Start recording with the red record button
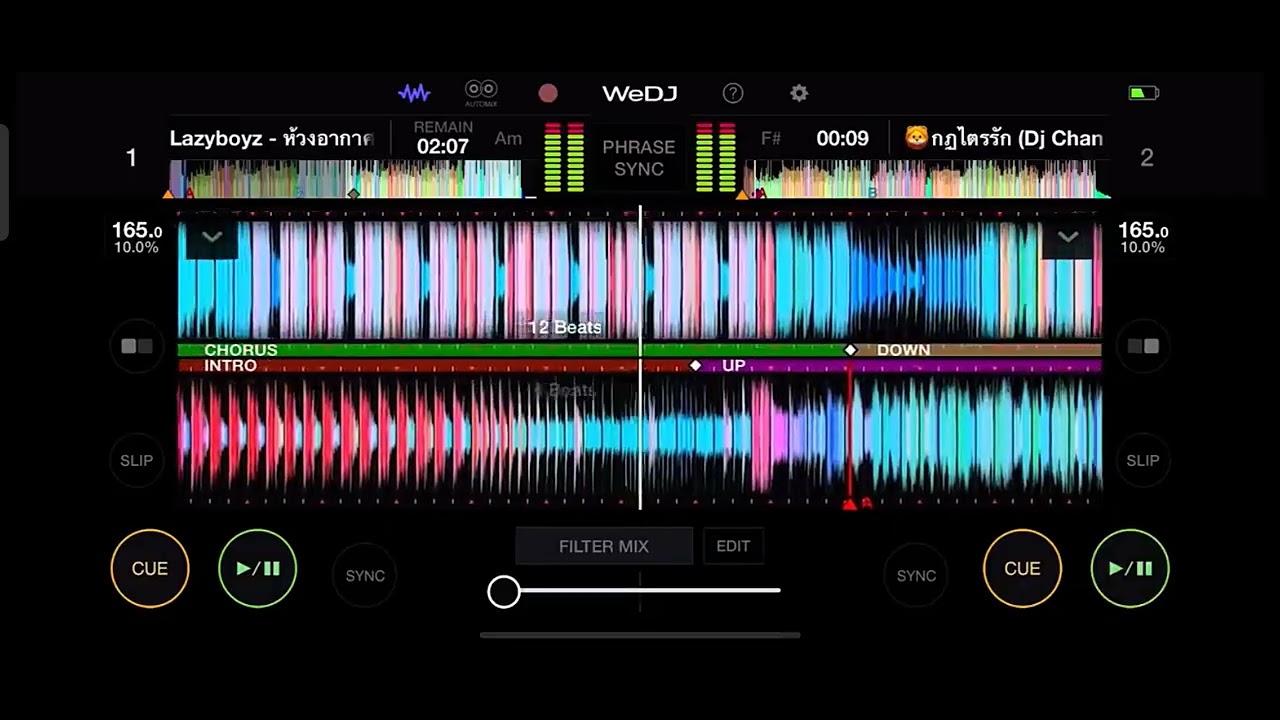This screenshot has height=720, width=1280. (548, 93)
